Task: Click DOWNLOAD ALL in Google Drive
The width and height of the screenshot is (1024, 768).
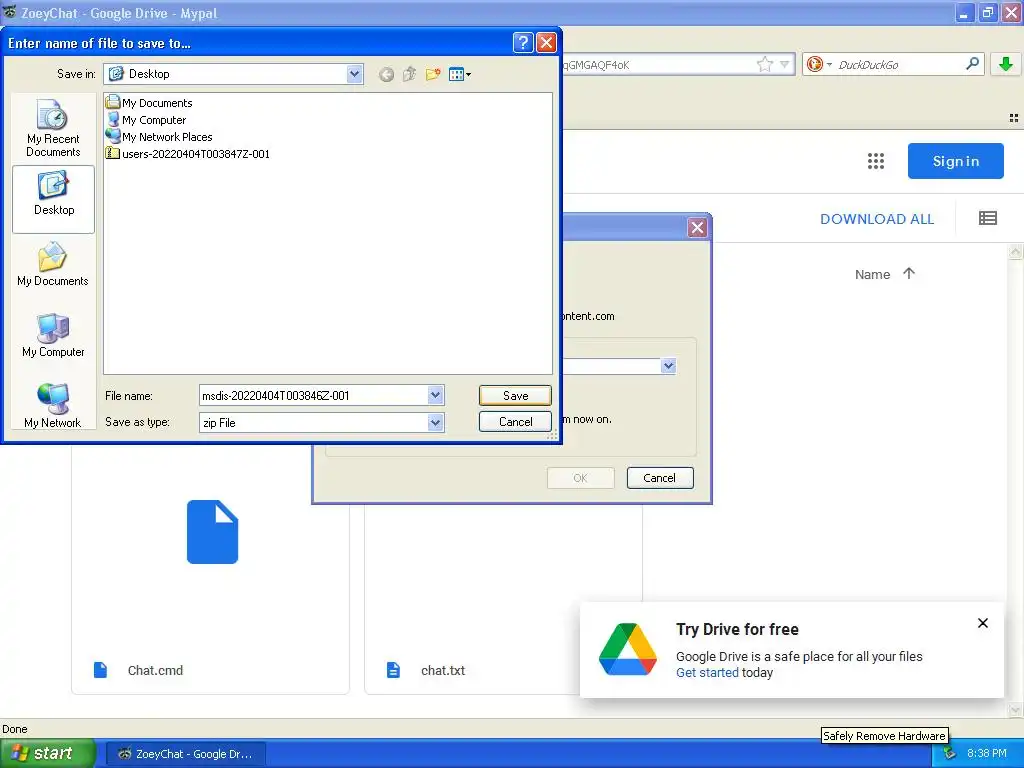Action: click(876, 219)
